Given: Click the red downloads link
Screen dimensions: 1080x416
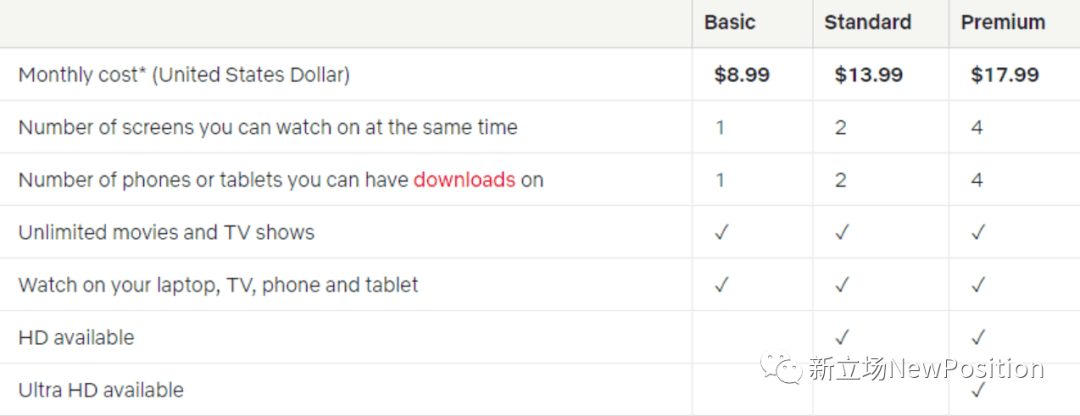Looking at the screenshot, I should pyautogui.click(x=464, y=180).
